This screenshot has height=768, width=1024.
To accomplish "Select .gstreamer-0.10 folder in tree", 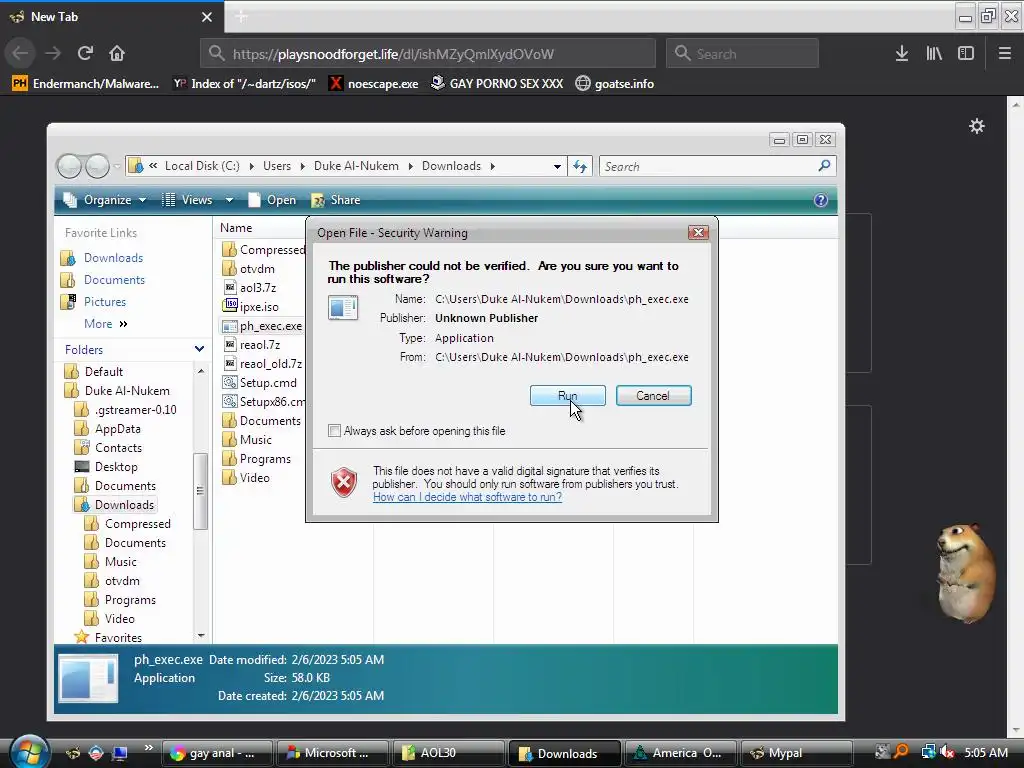I will (135, 409).
